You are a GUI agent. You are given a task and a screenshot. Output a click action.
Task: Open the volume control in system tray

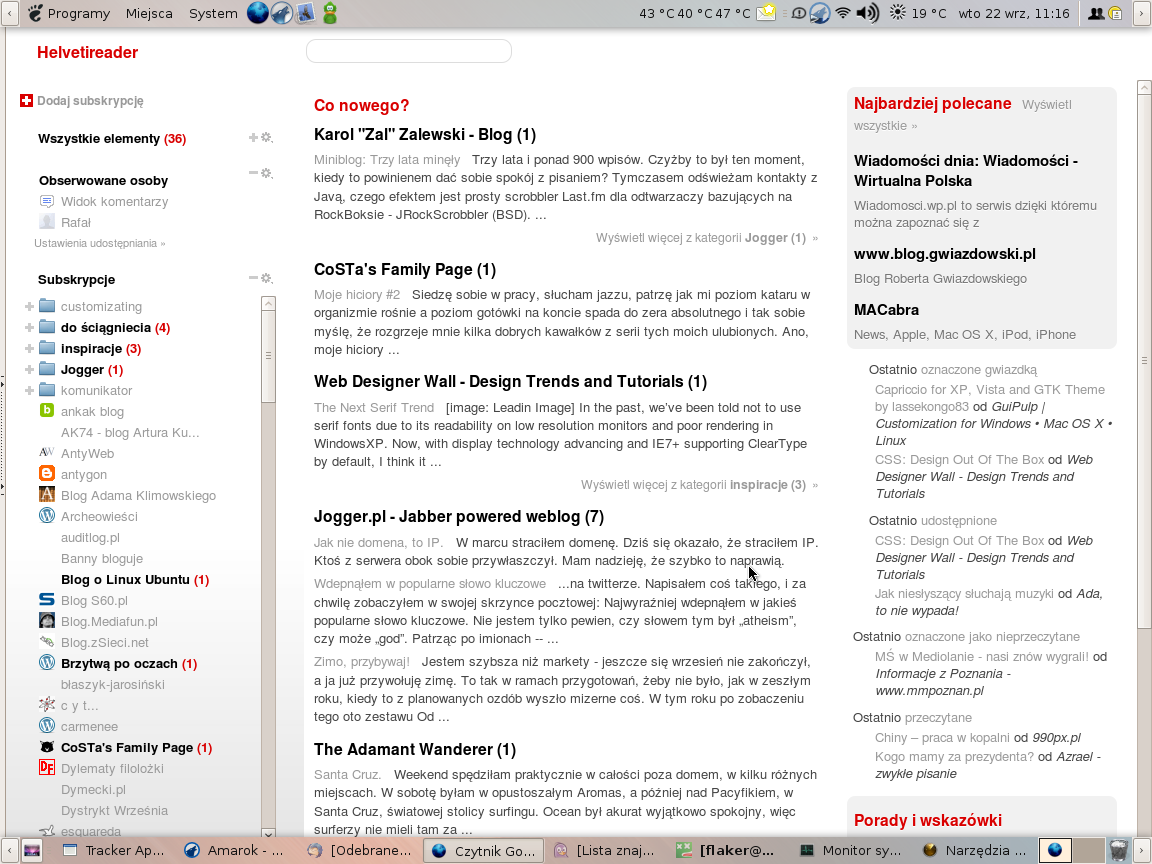867,13
